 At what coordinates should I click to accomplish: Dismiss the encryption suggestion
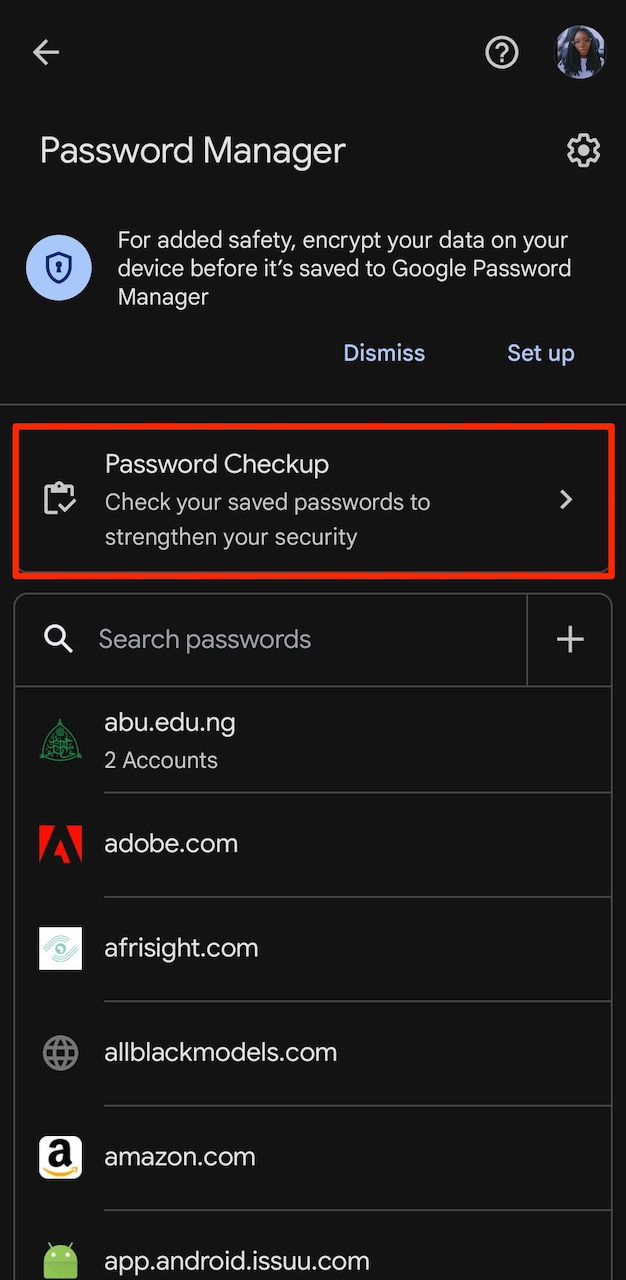tap(384, 353)
